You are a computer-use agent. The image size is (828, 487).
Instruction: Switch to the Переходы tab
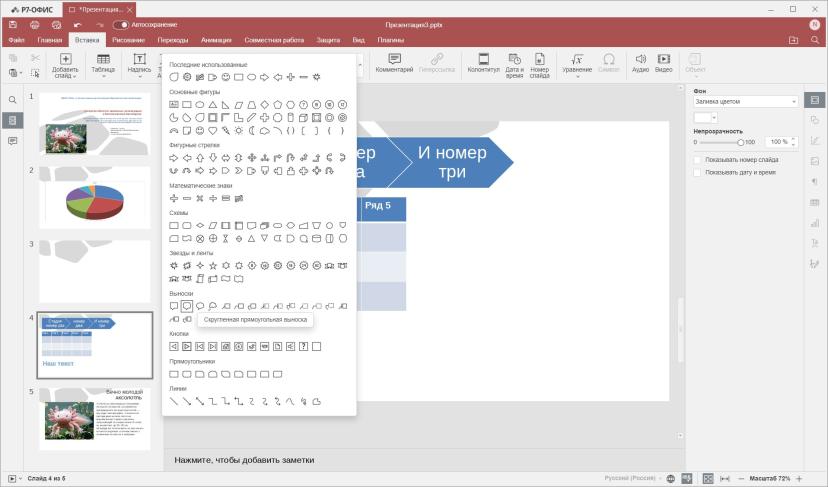[x=173, y=40]
